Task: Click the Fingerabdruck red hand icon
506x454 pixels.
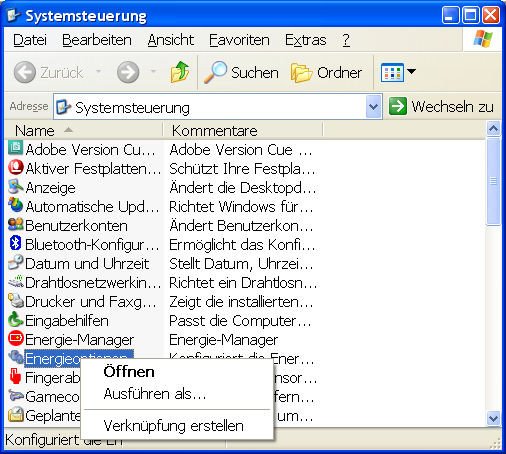Action: click(15, 377)
